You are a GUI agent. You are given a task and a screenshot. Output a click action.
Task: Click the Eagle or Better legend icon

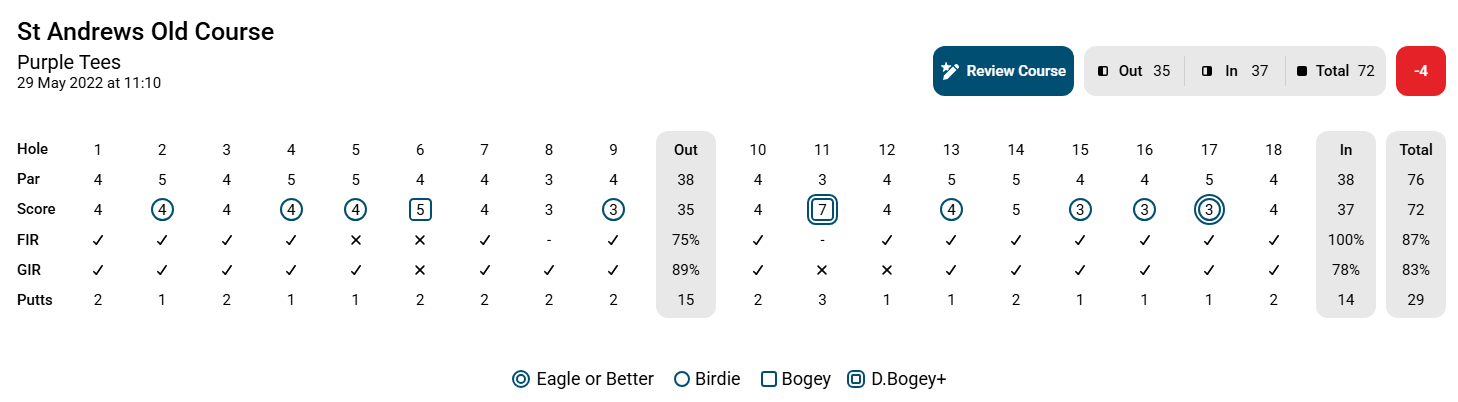tap(520, 379)
